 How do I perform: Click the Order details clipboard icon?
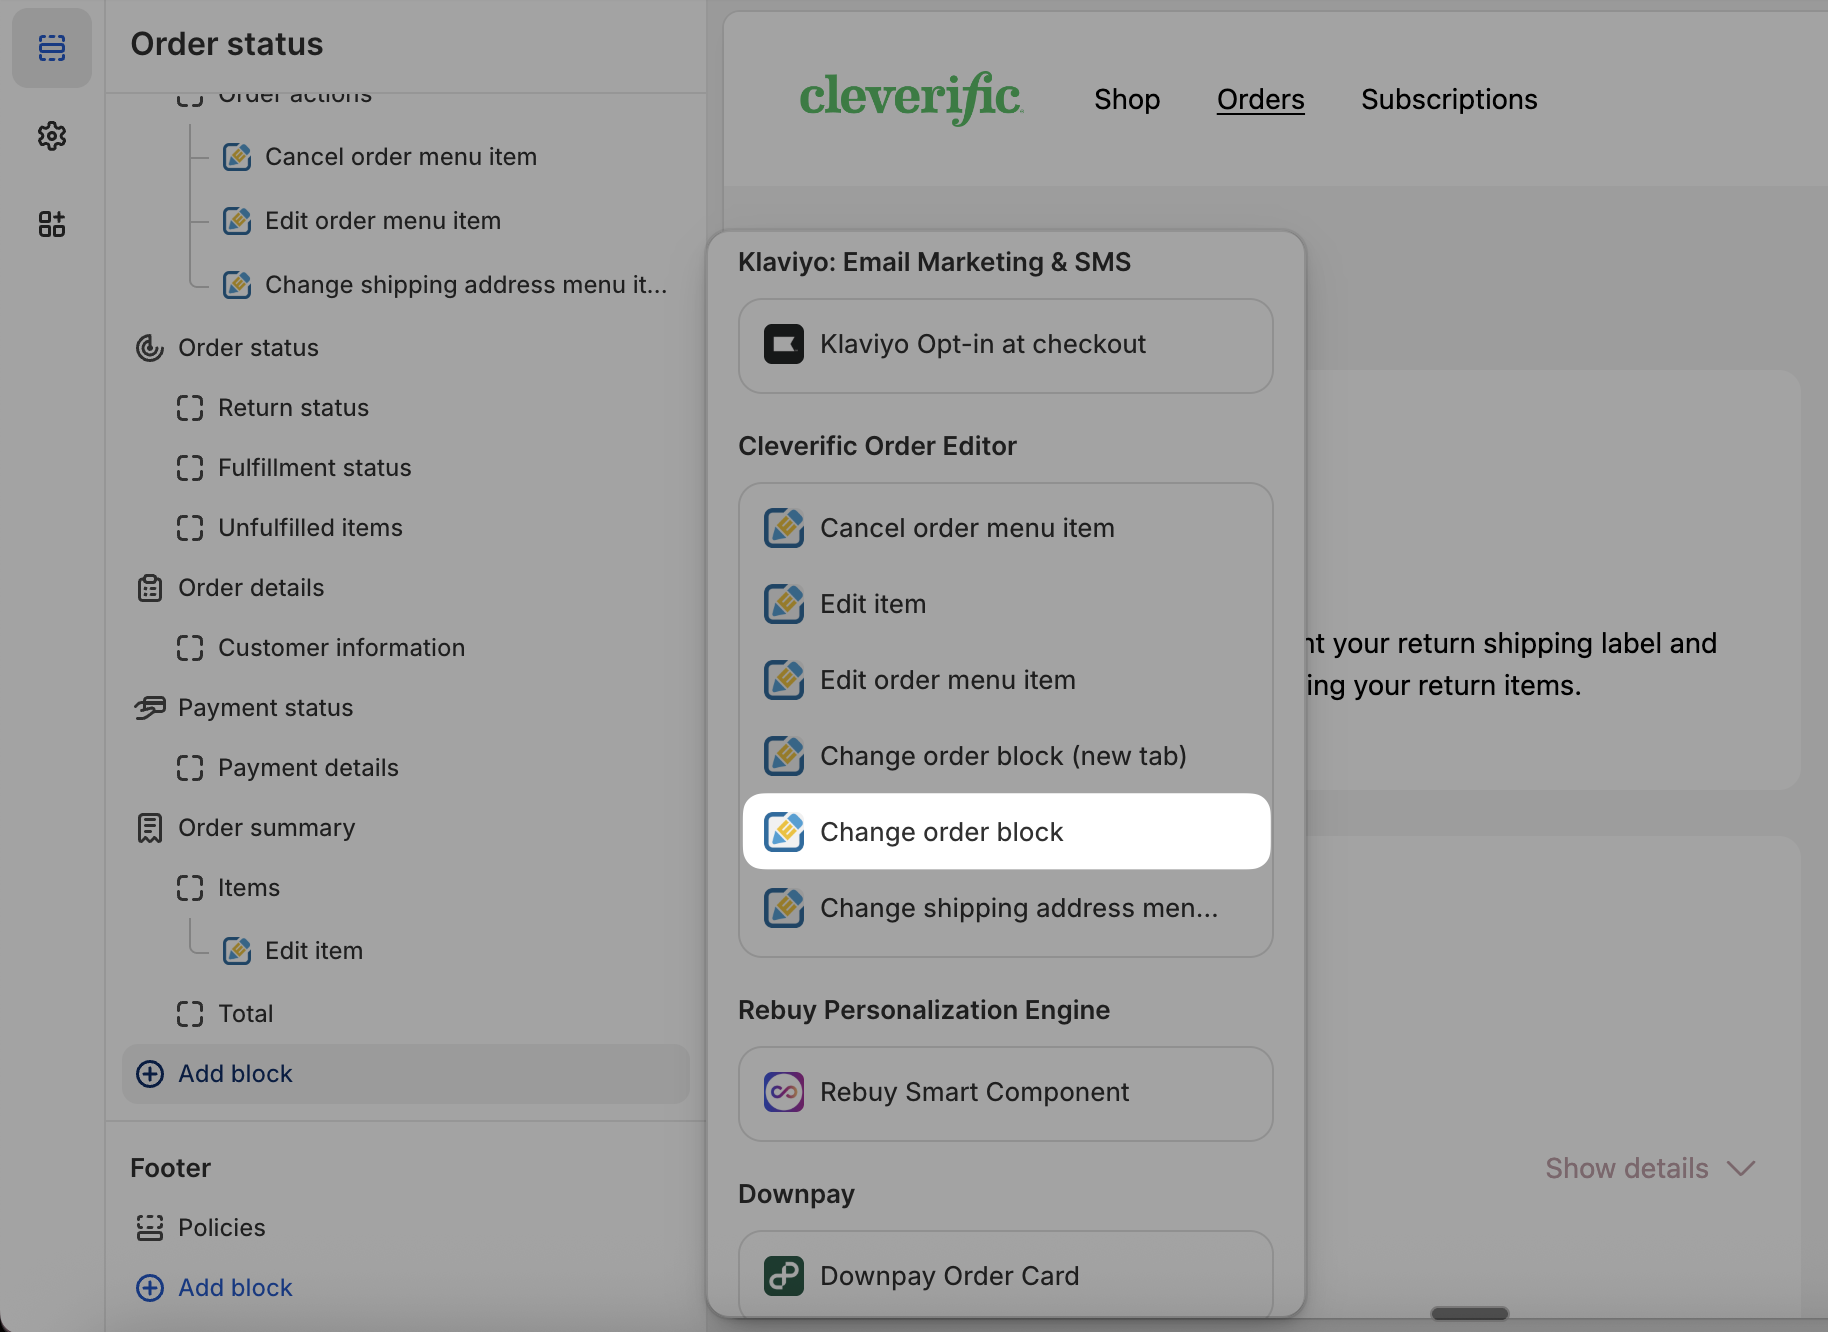click(x=150, y=588)
